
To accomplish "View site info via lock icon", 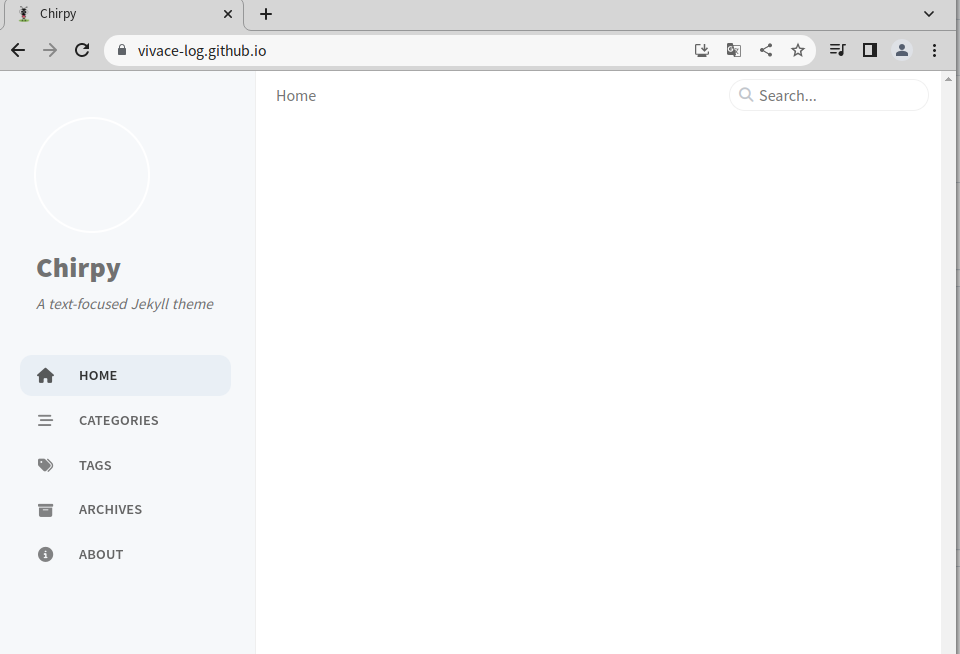I will pos(122,50).
